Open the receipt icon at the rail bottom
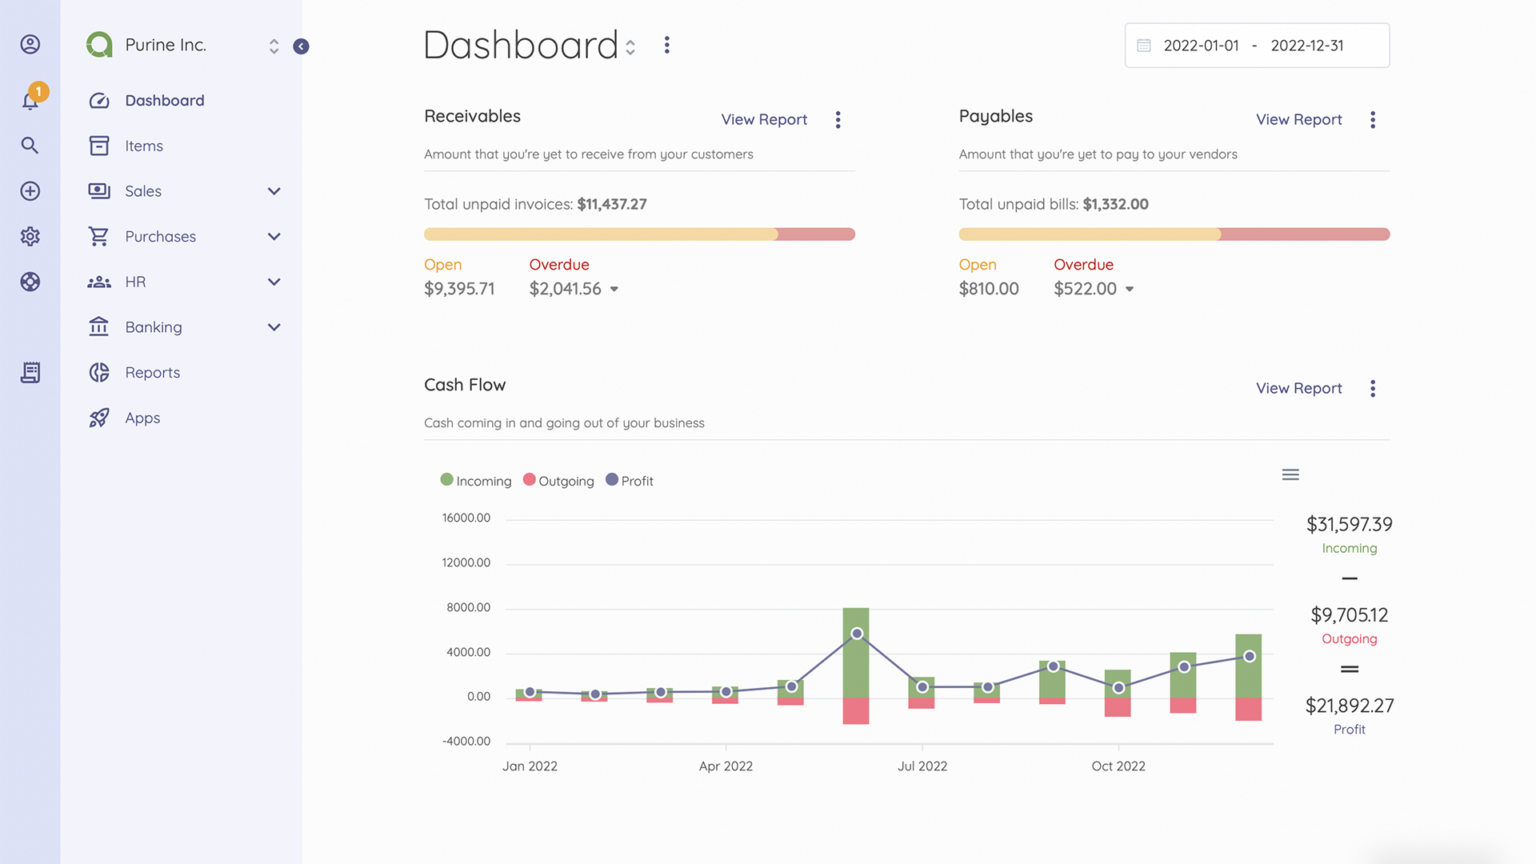The width and height of the screenshot is (1536, 864). pyautogui.click(x=30, y=372)
